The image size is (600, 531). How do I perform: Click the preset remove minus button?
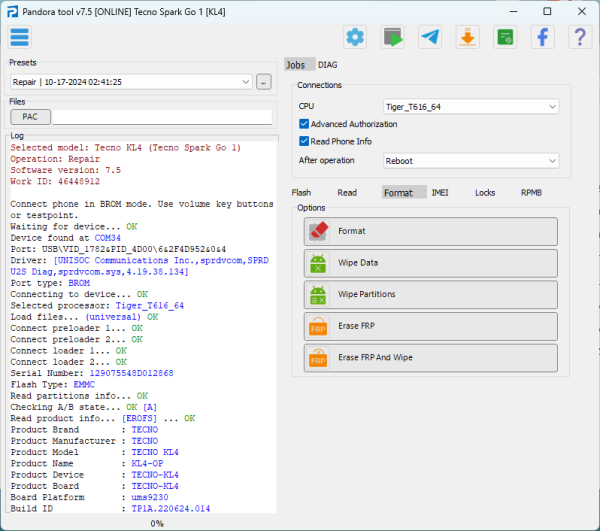tap(264, 82)
